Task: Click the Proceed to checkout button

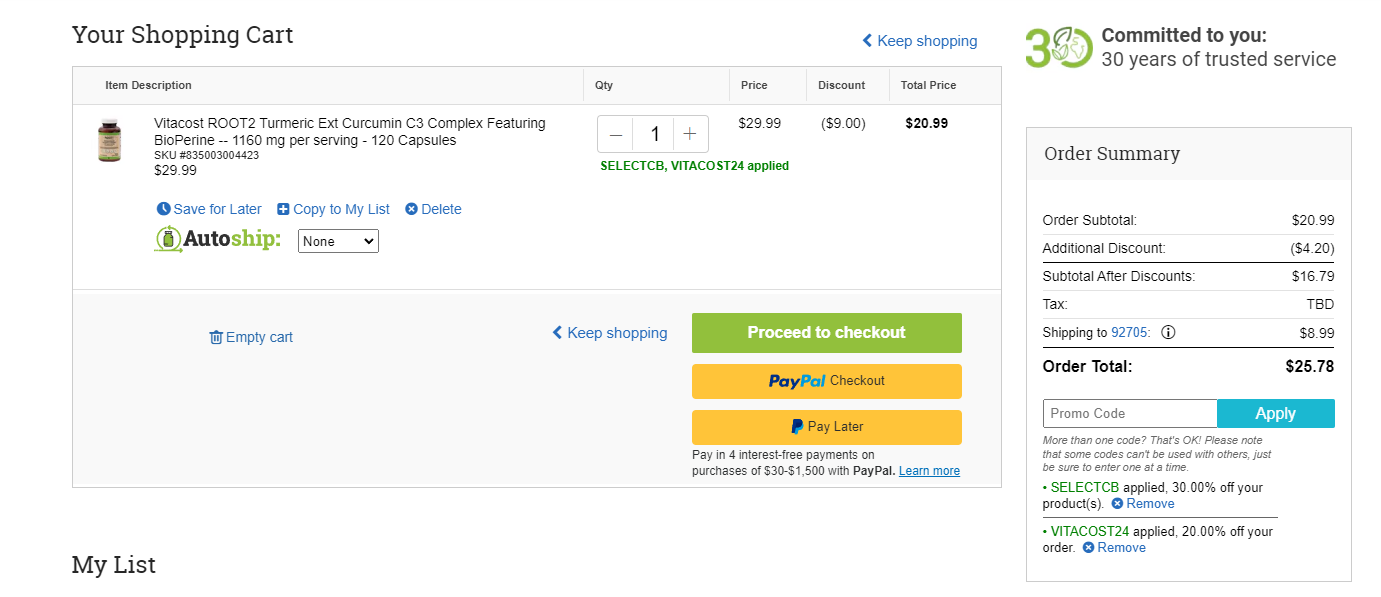Action: click(827, 333)
